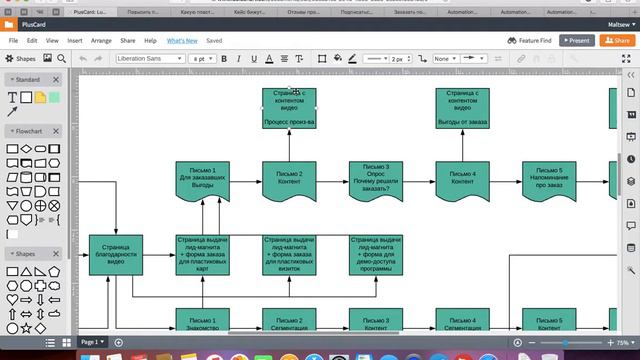Open the layers dock icon
This screenshot has height=360, width=640.
(631, 181)
